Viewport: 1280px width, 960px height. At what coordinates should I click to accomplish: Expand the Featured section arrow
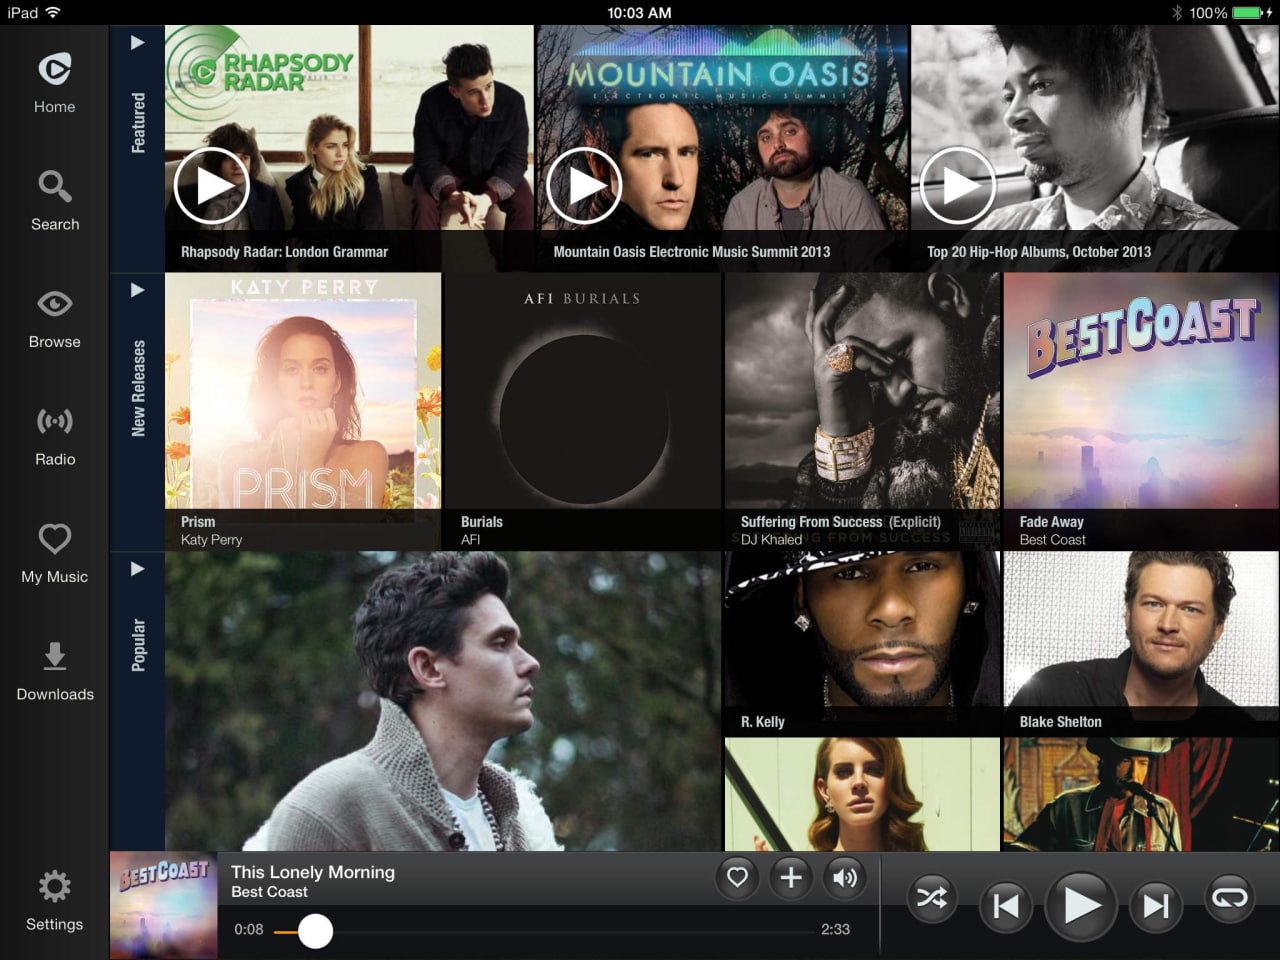137,43
